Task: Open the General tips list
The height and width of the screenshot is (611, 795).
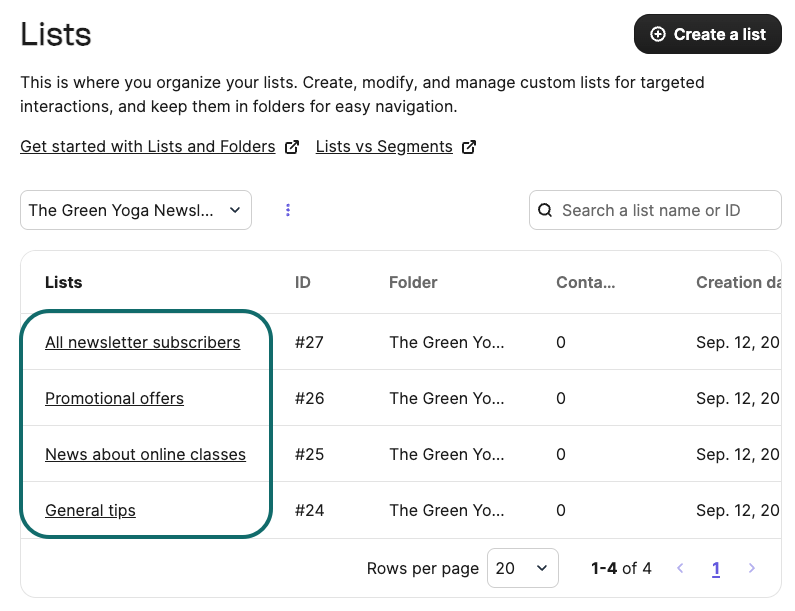Action: click(90, 510)
